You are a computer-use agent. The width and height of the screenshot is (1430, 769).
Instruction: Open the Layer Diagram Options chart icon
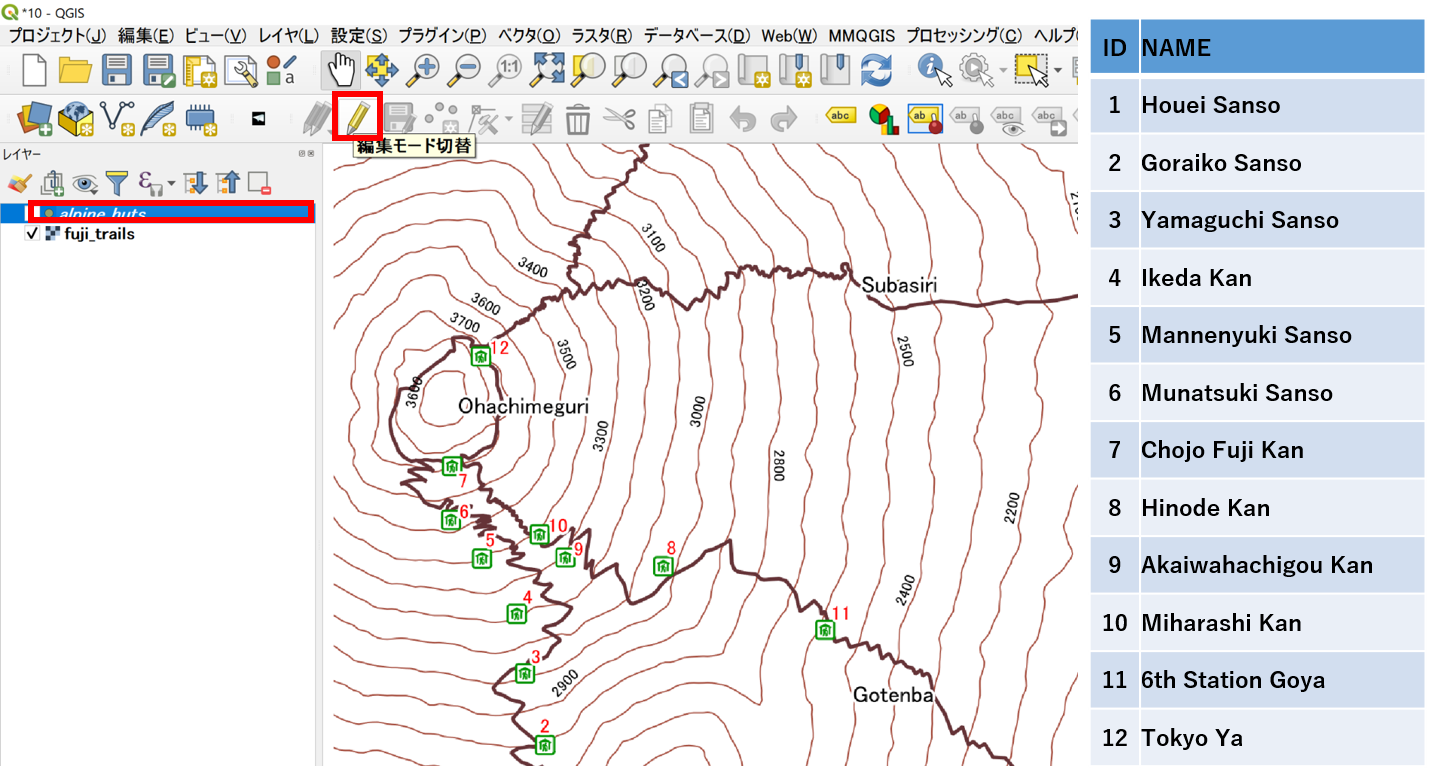882,119
